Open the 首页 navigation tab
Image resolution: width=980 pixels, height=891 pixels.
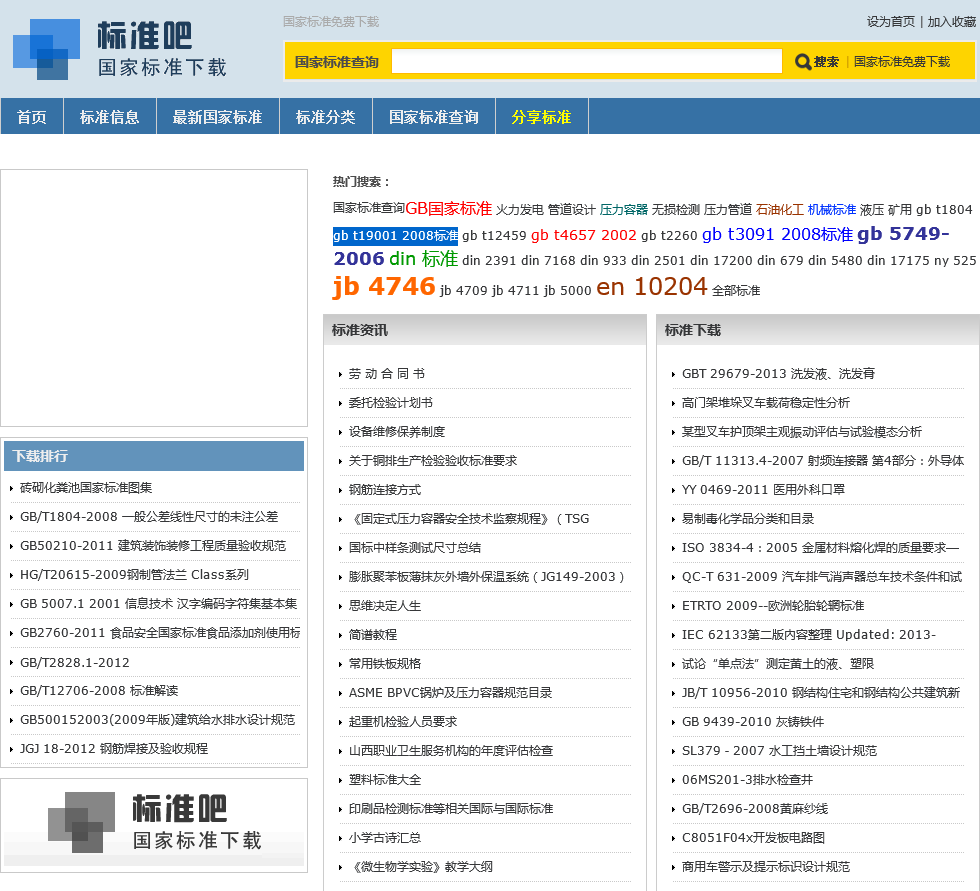point(32,117)
